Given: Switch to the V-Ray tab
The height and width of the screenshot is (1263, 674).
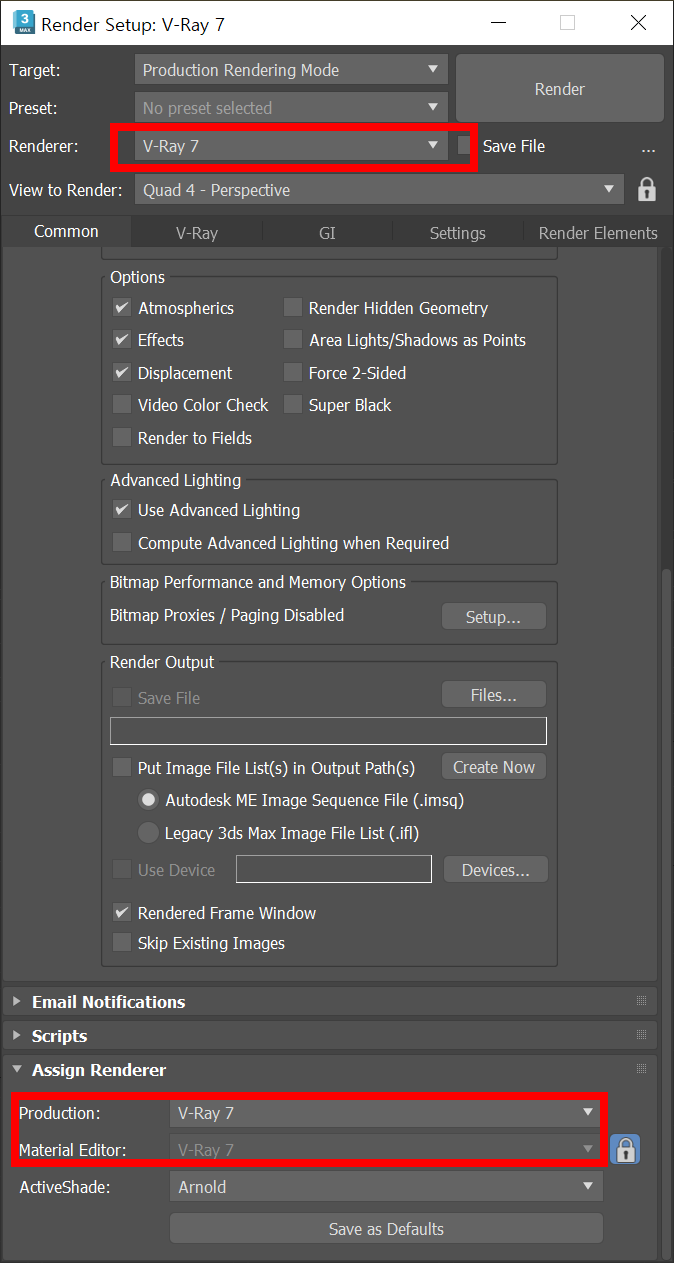Looking at the screenshot, I should point(197,233).
